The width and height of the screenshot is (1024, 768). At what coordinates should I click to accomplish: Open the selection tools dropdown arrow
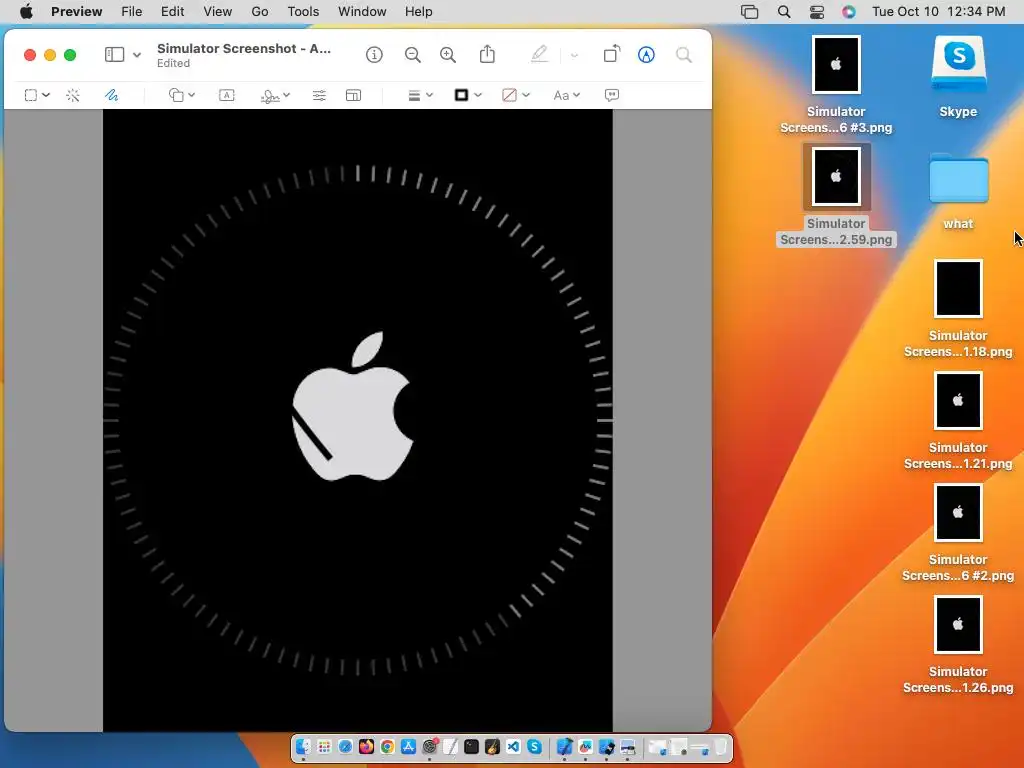(46, 95)
